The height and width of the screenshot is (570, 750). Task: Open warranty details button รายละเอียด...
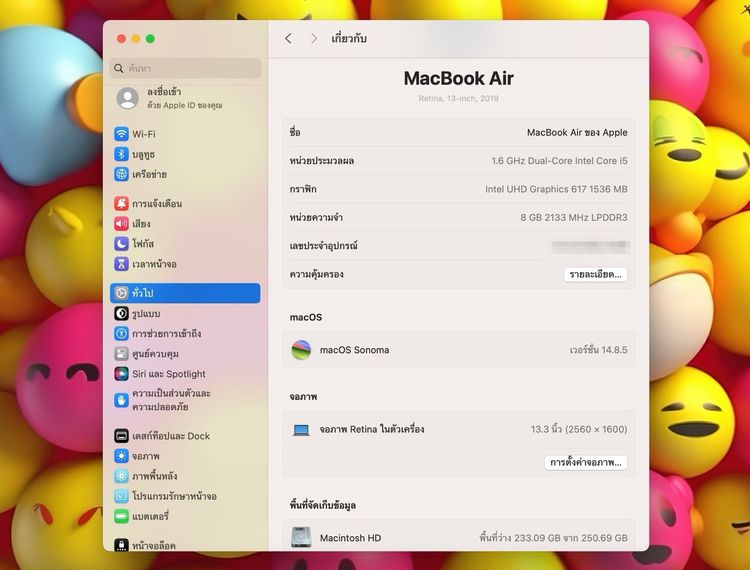[596, 274]
